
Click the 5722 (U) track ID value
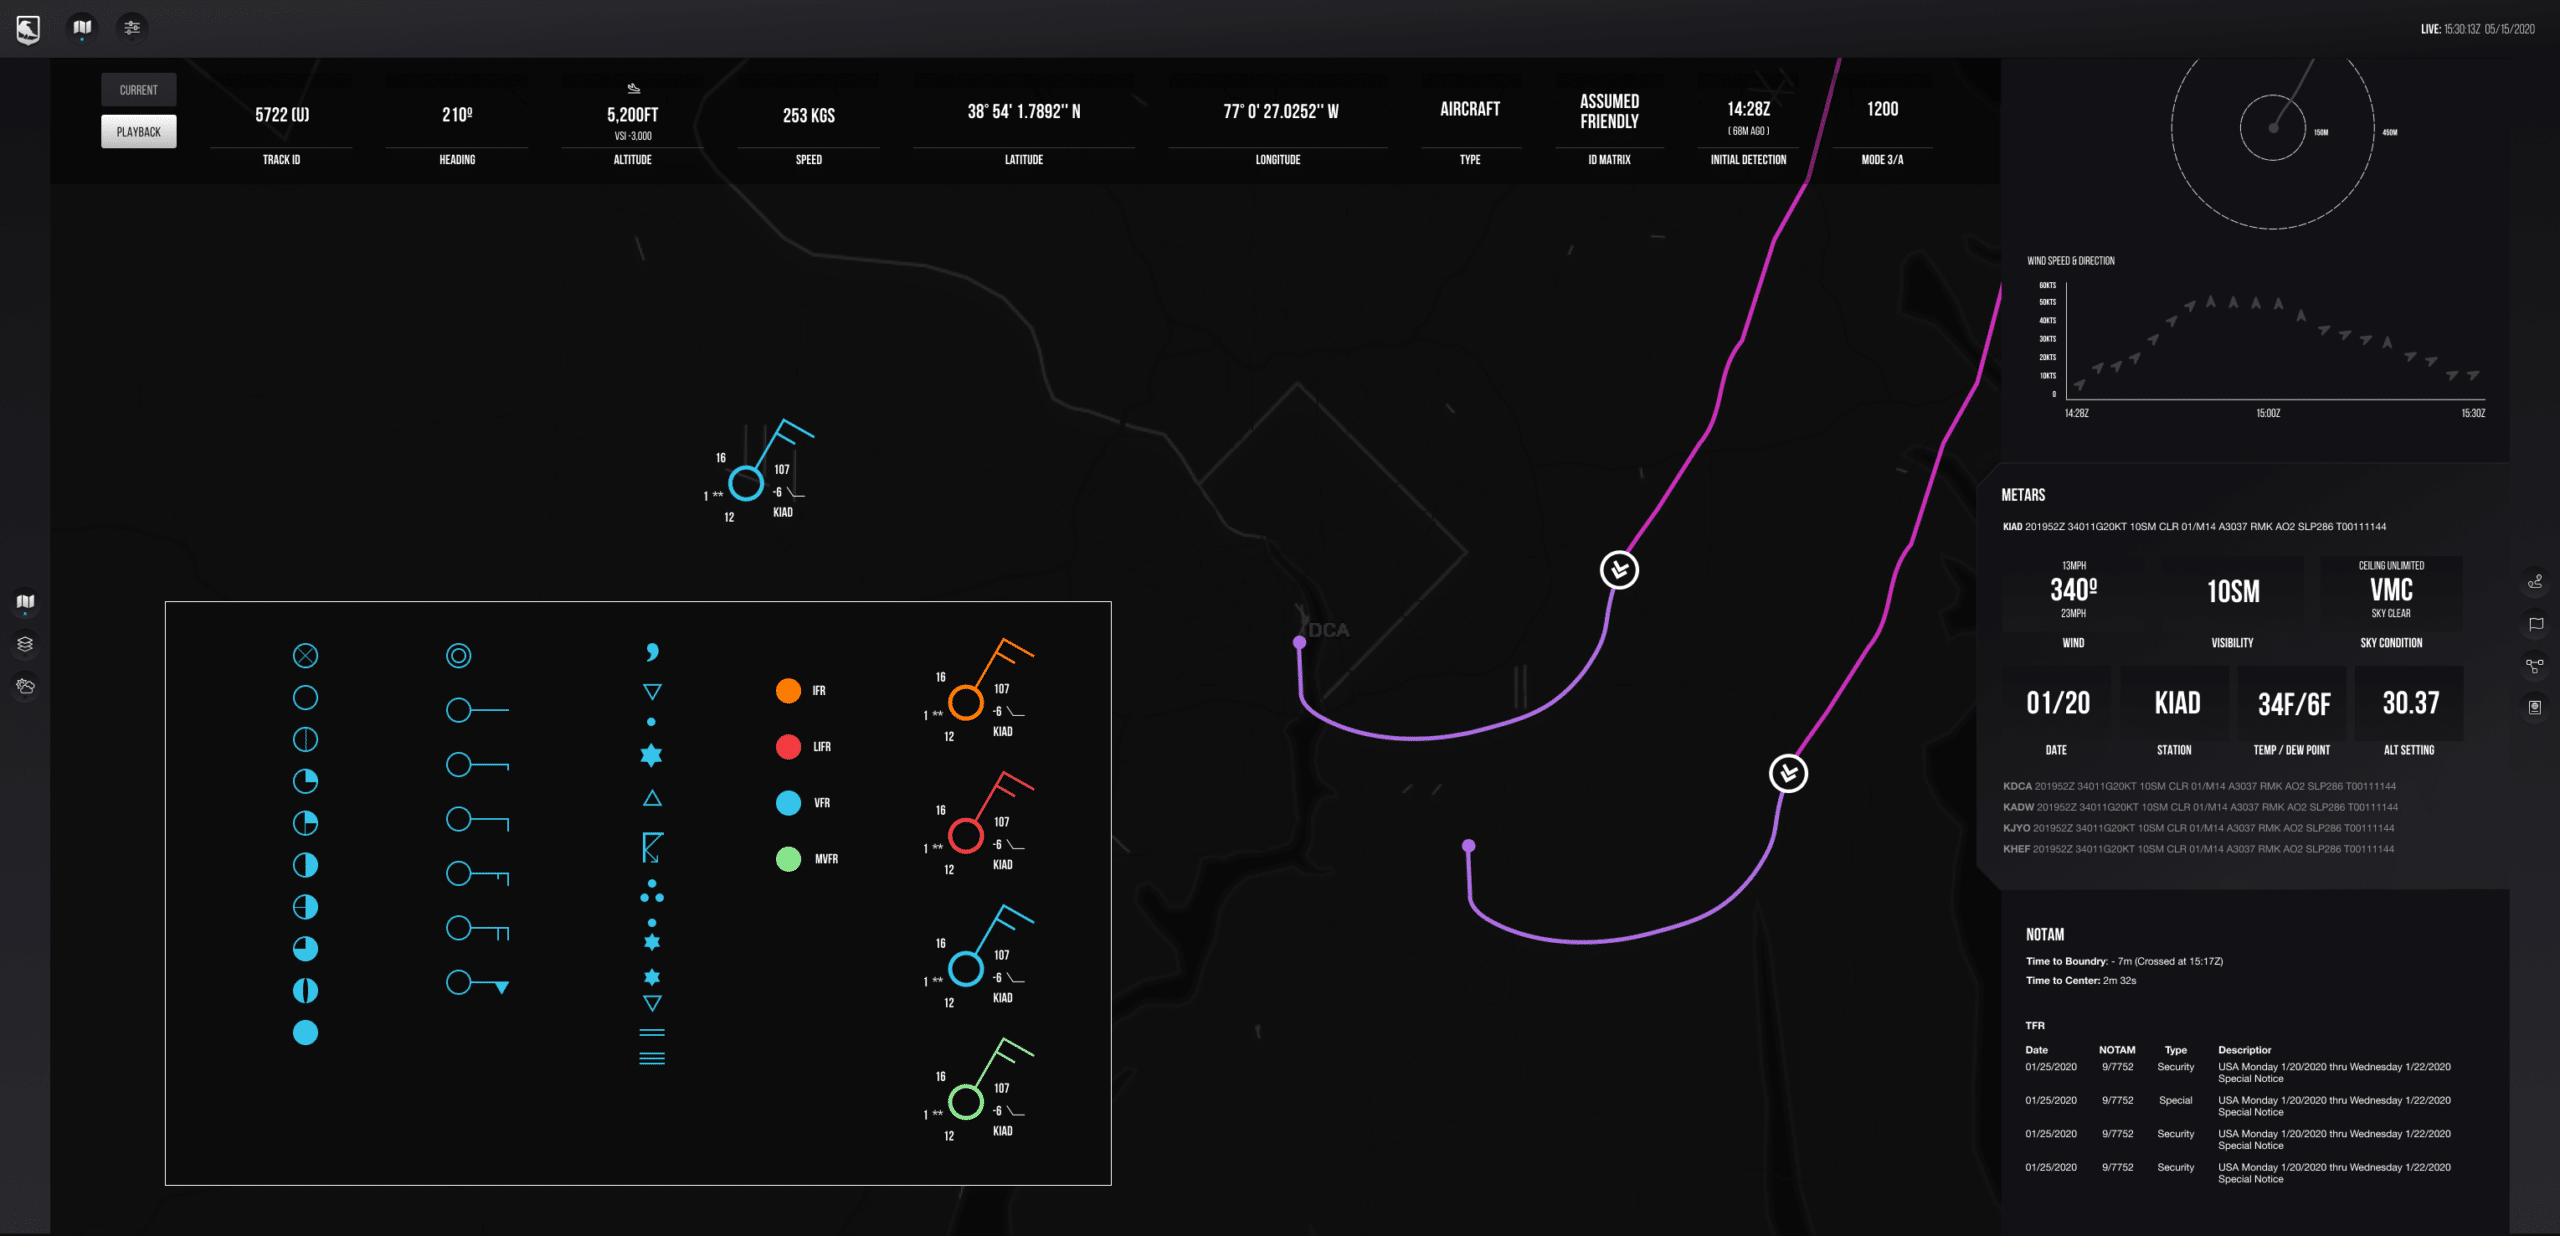click(282, 115)
